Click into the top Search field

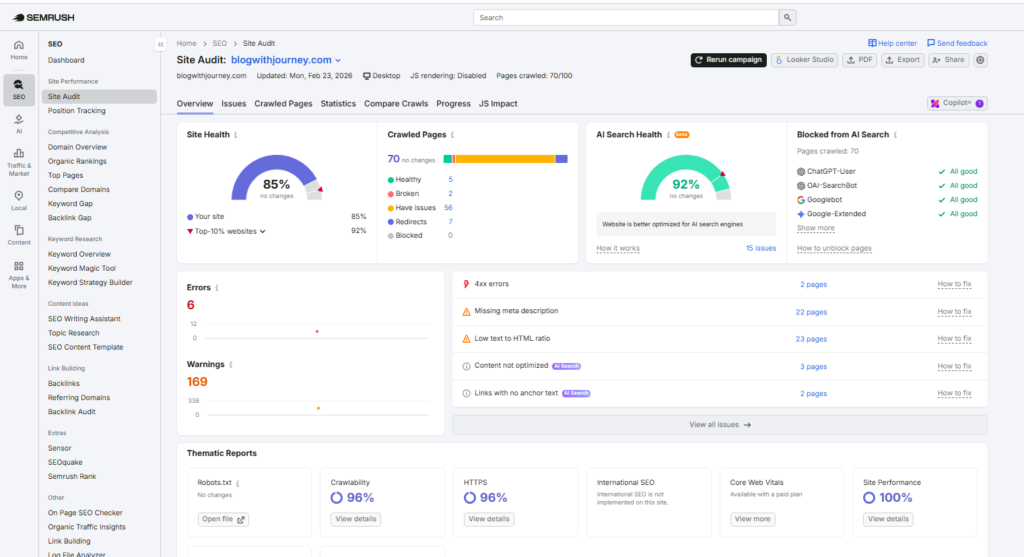[x=626, y=18]
